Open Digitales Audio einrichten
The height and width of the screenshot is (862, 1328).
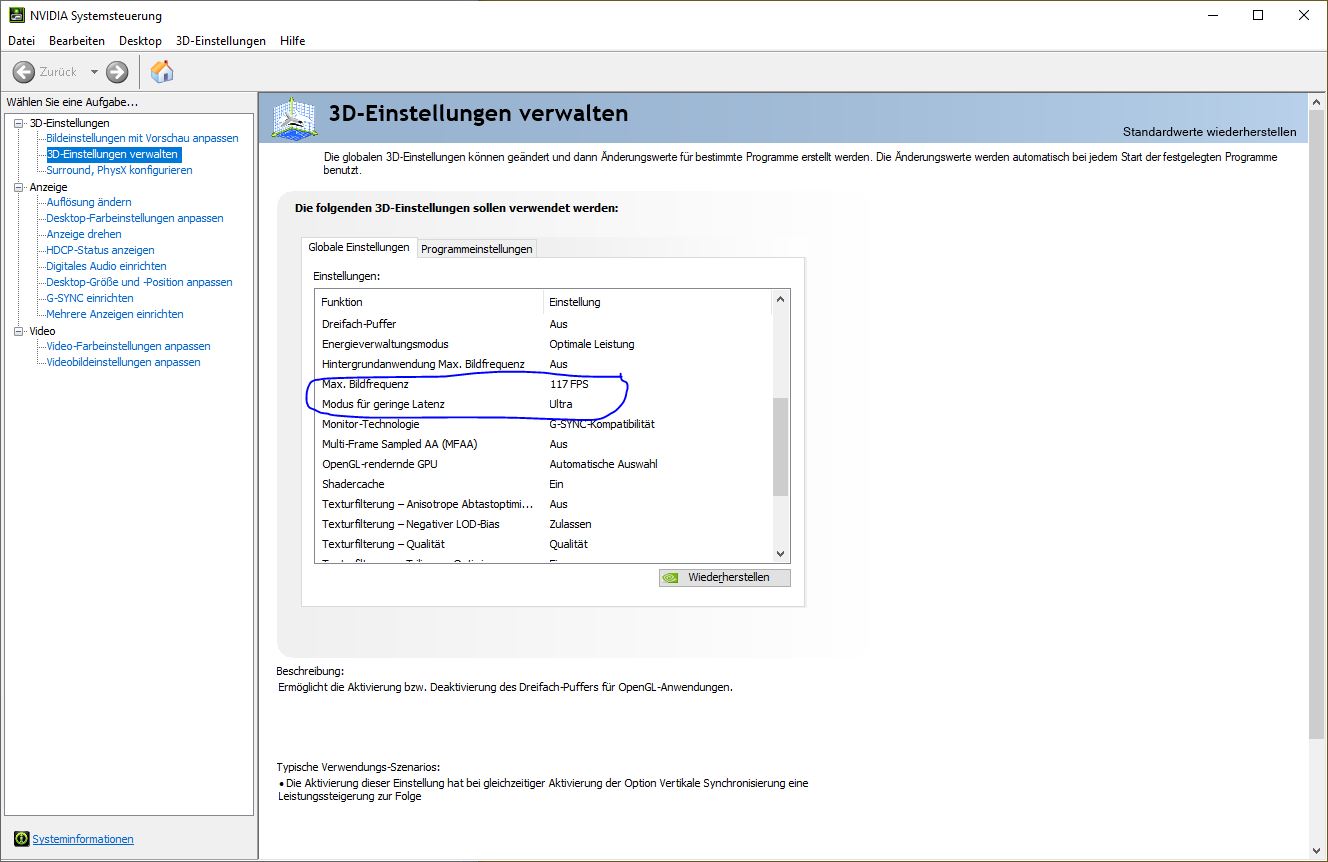pyautogui.click(x=106, y=266)
